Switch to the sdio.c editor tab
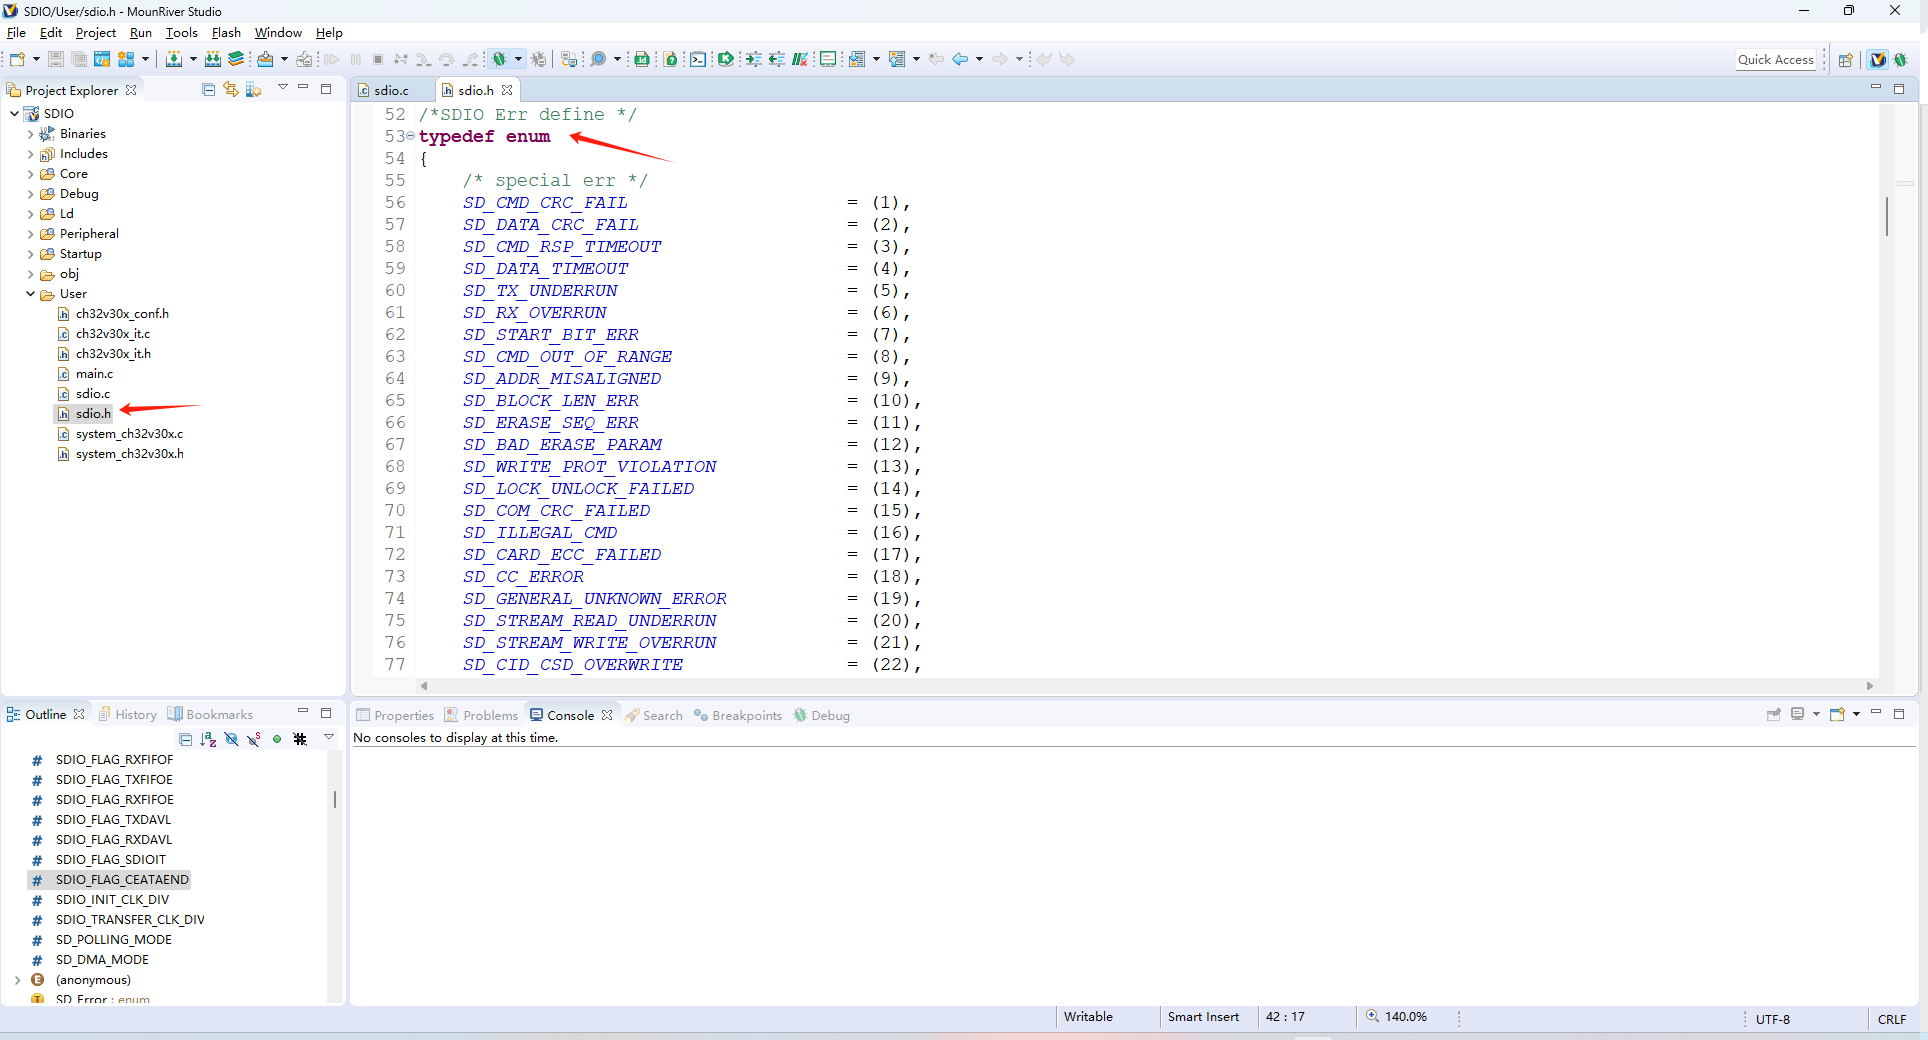The image size is (1928, 1040). click(391, 90)
